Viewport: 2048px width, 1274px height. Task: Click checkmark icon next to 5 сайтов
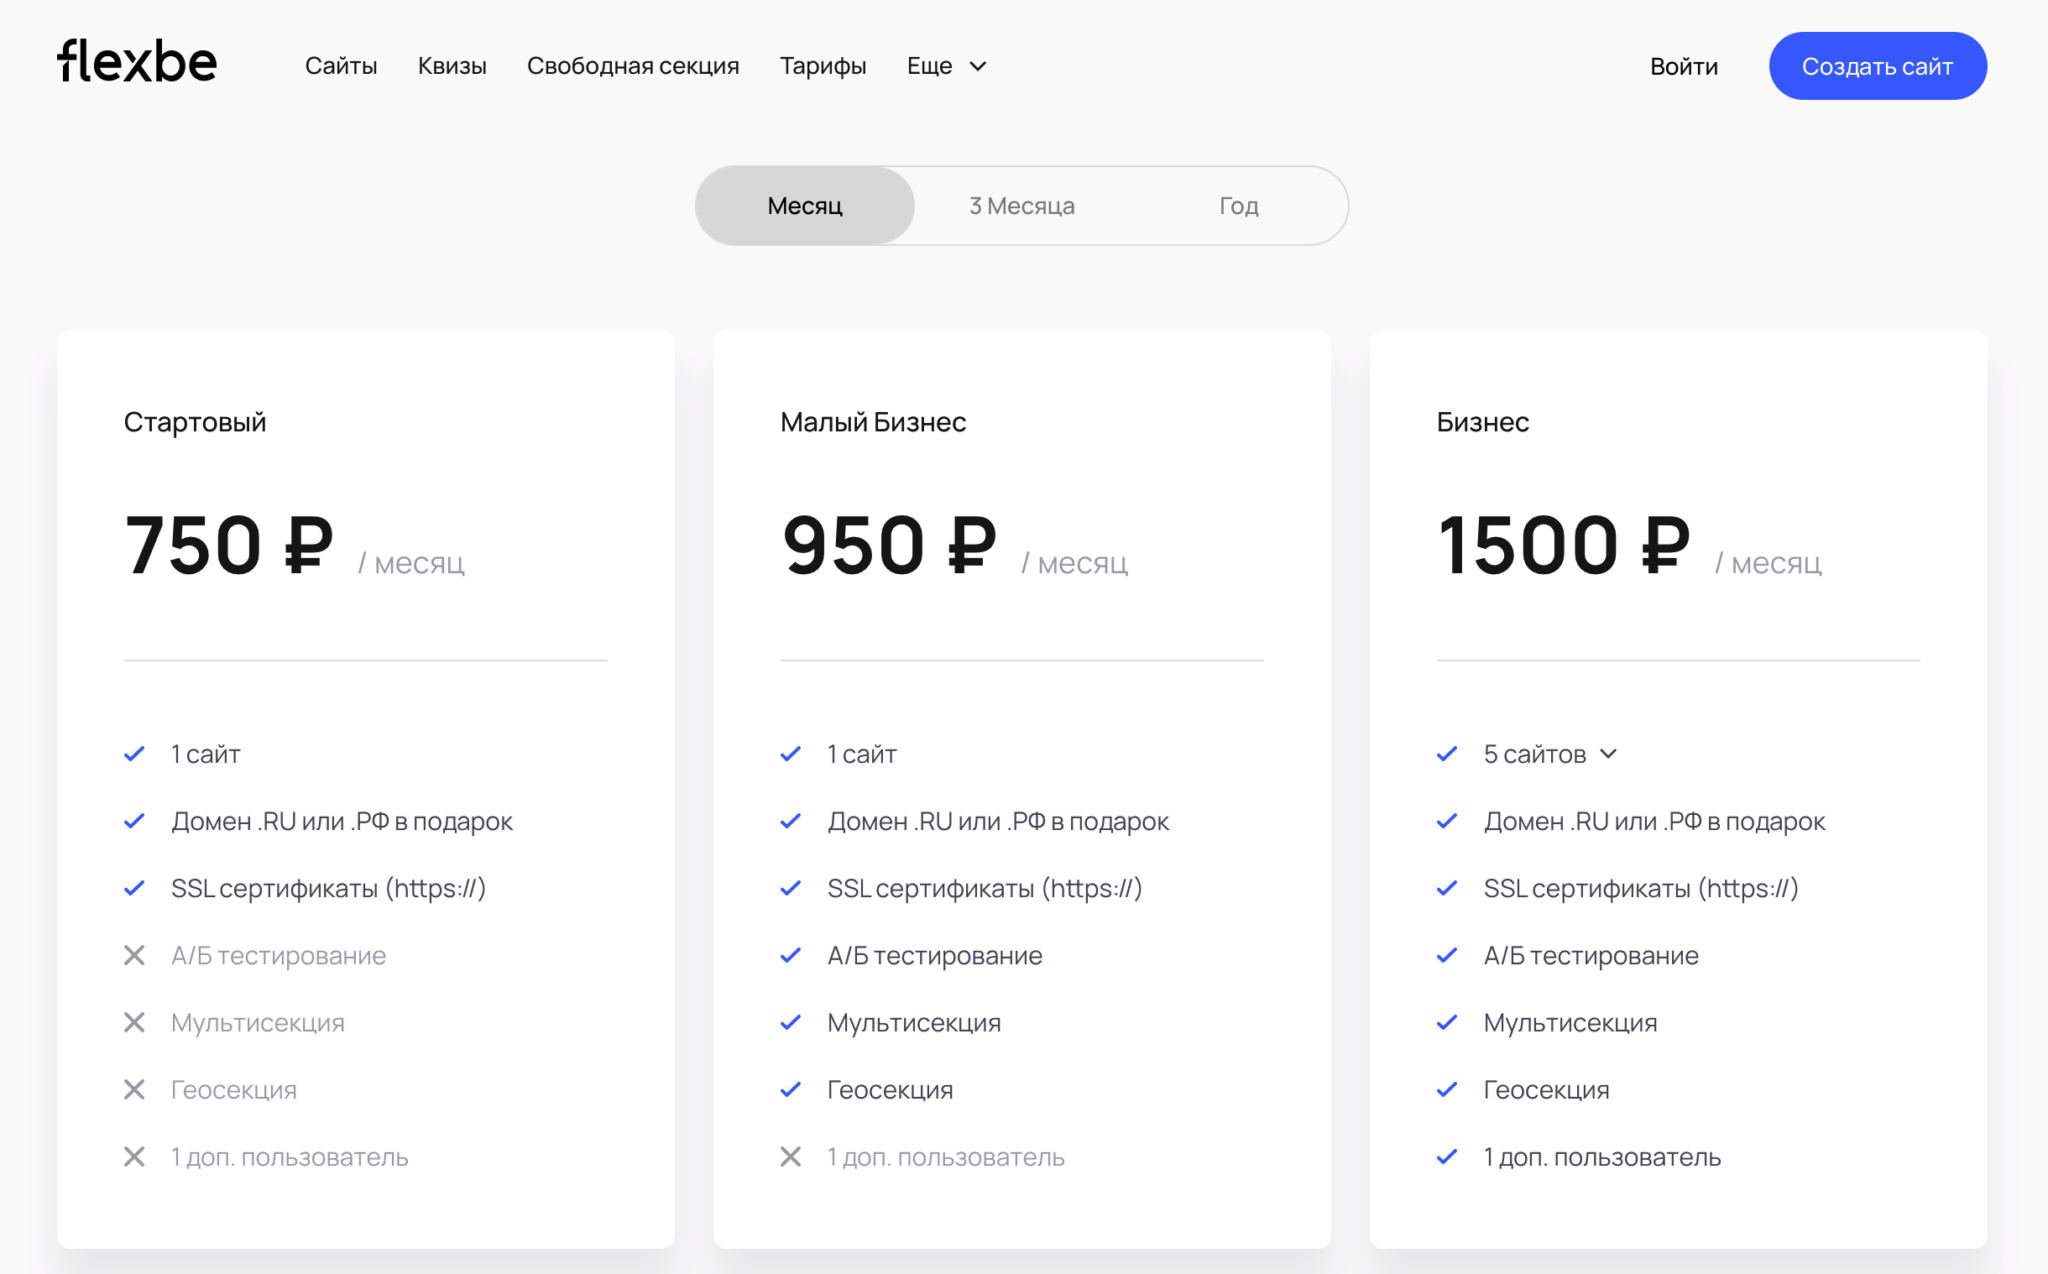(x=1446, y=754)
